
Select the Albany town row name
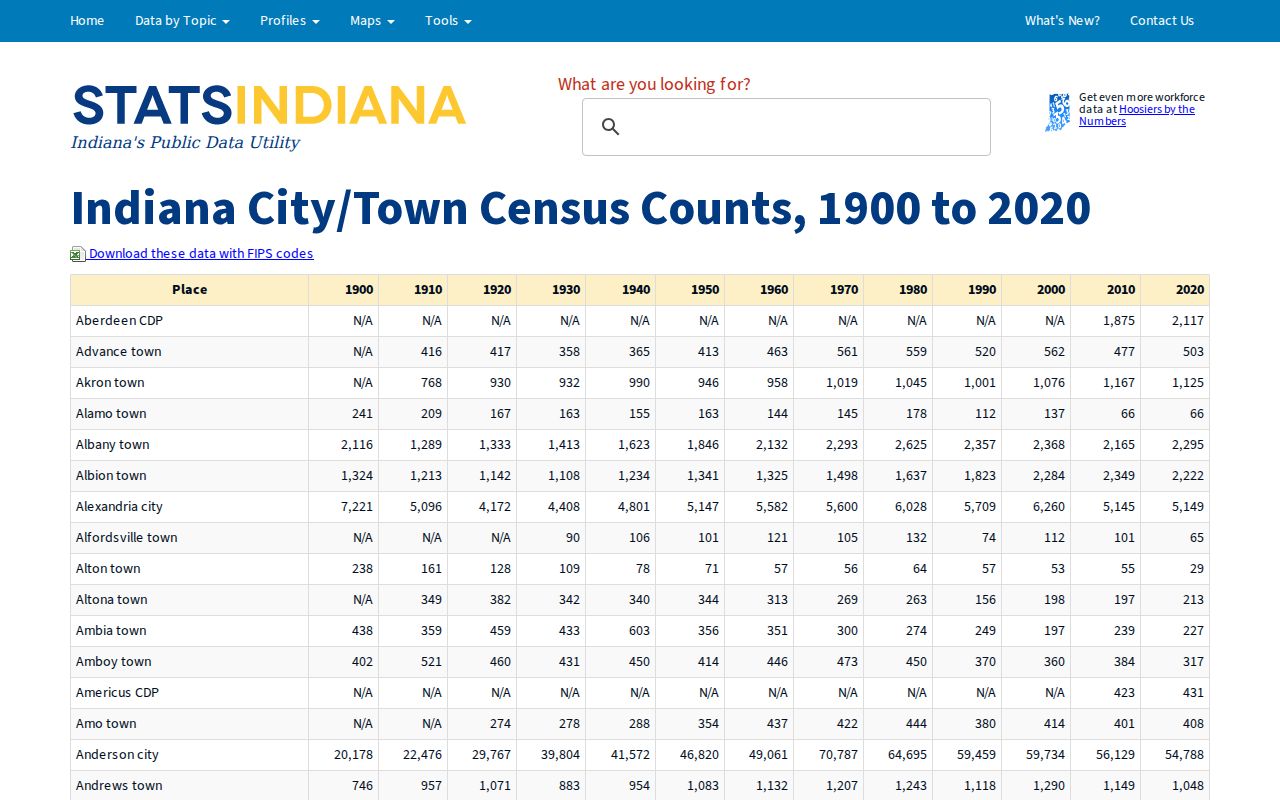click(113, 444)
